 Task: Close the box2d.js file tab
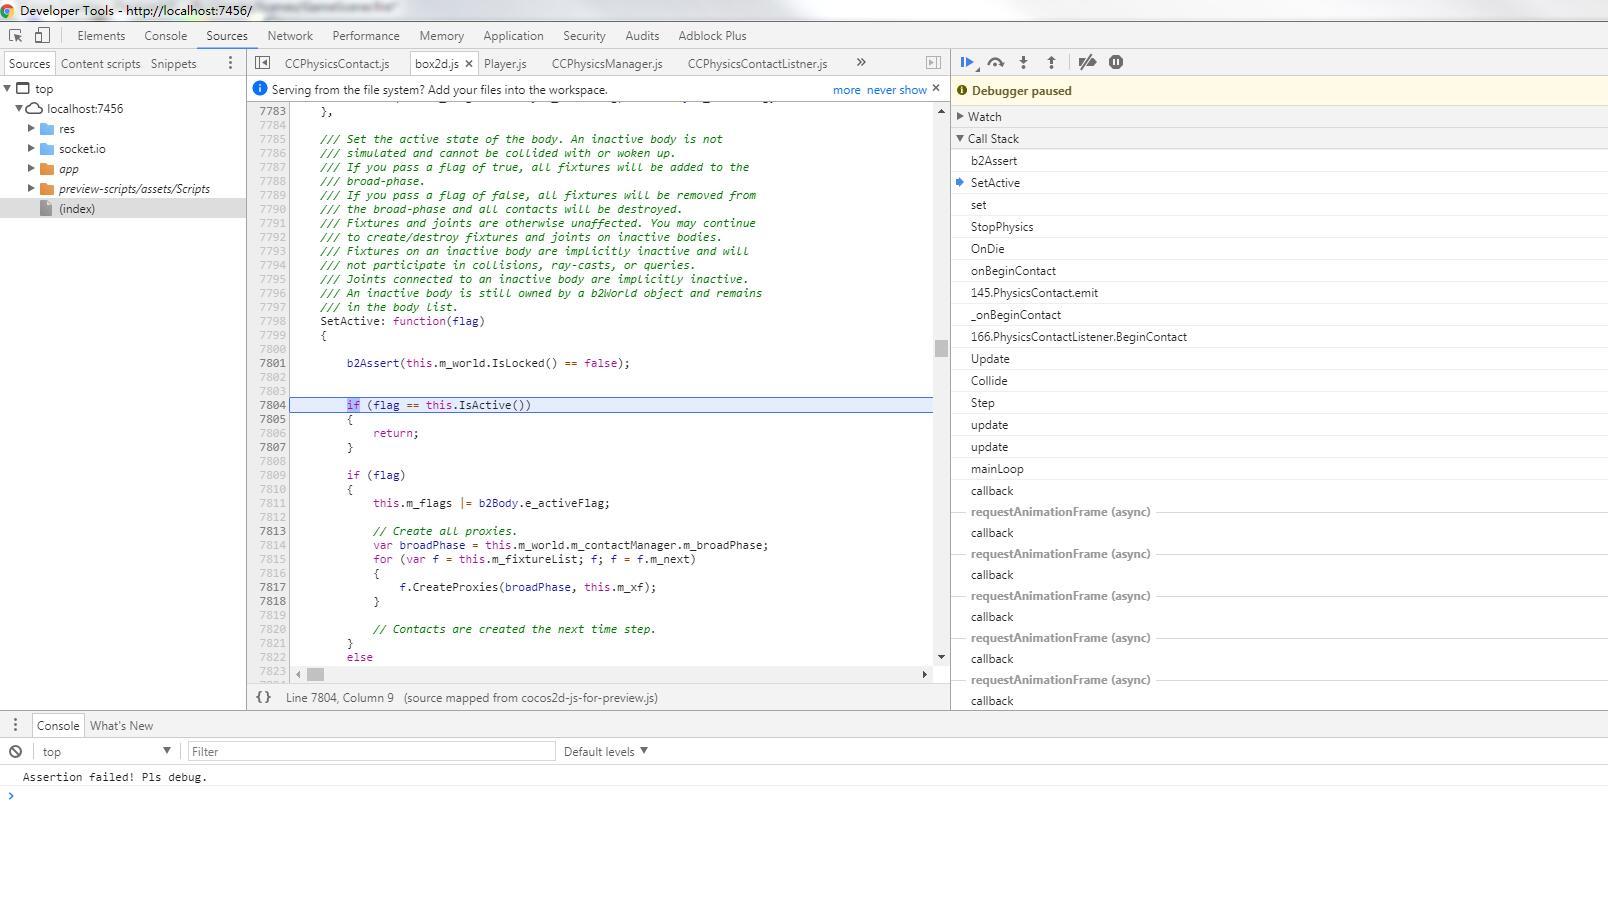pyautogui.click(x=468, y=64)
